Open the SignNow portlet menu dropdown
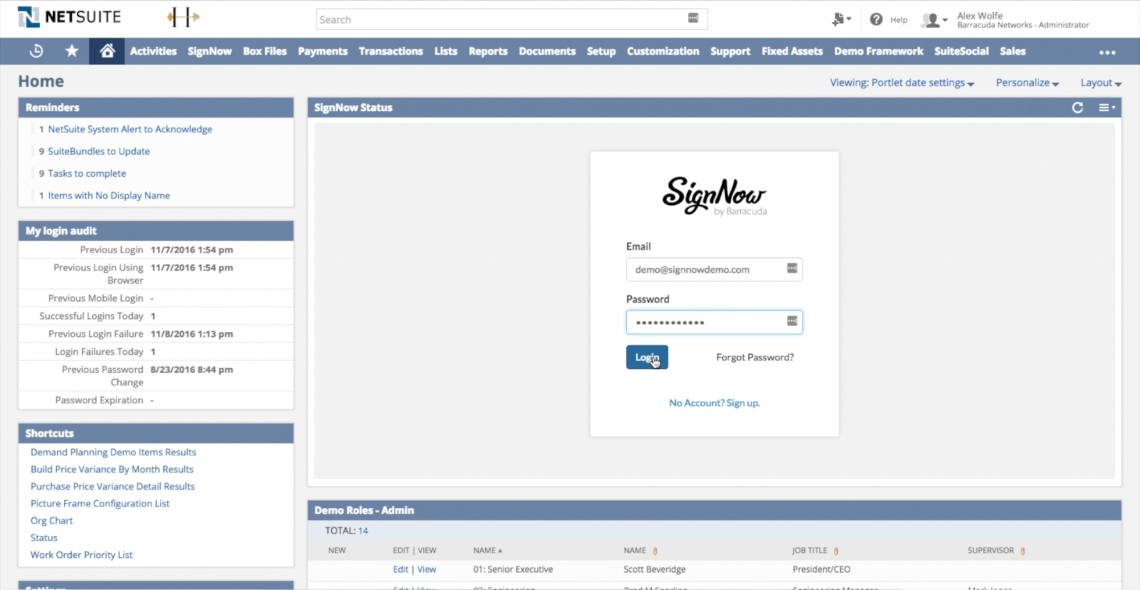Image resolution: width=1140 pixels, height=590 pixels. [1106, 107]
